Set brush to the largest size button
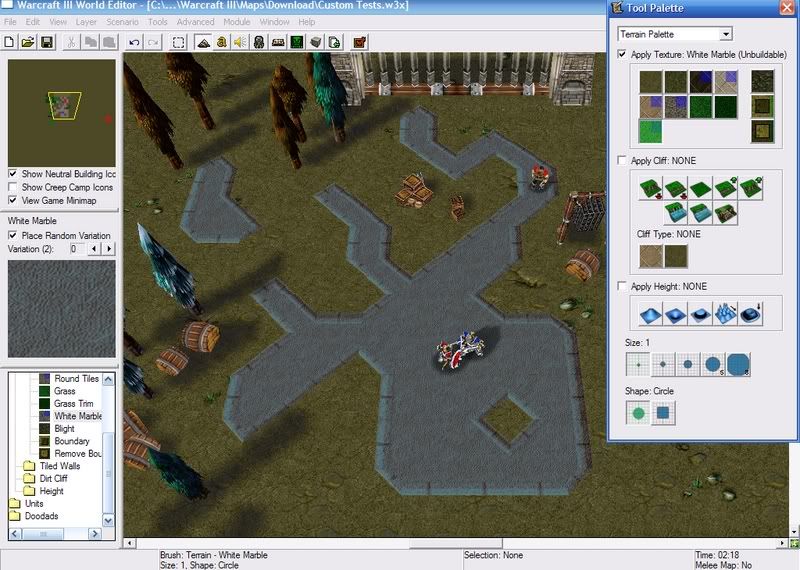The height and width of the screenshot is (570, 800). 738,364
